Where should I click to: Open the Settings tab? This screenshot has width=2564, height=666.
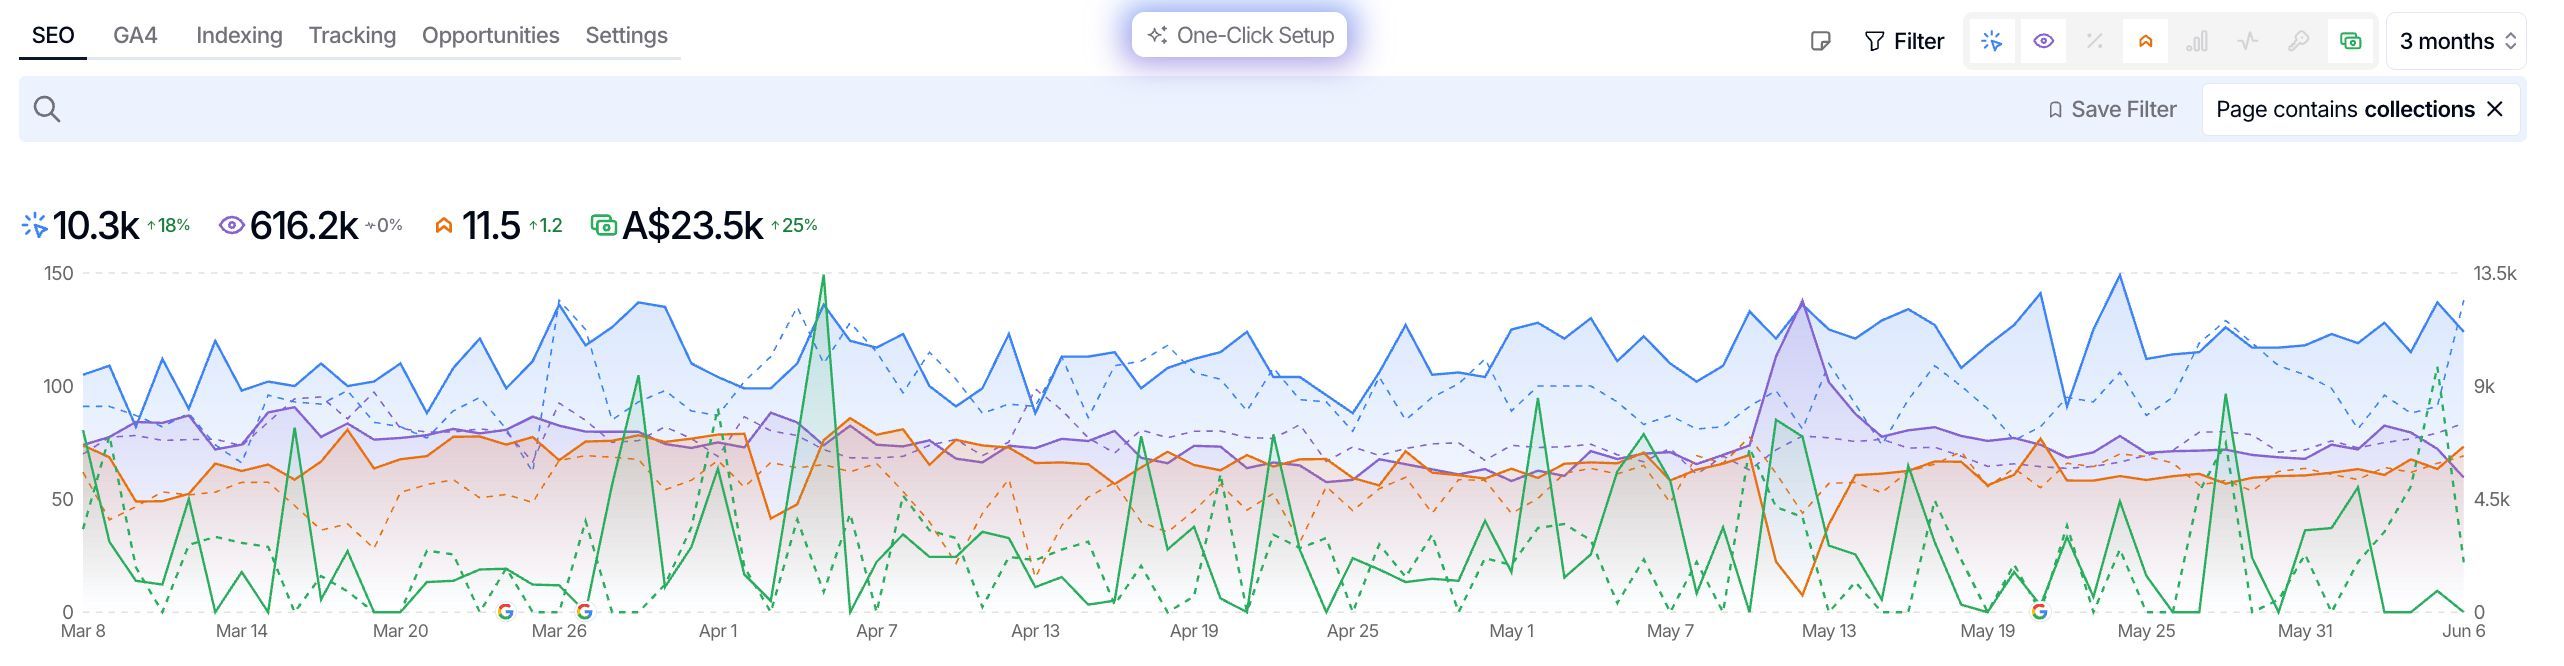point(626,36)
